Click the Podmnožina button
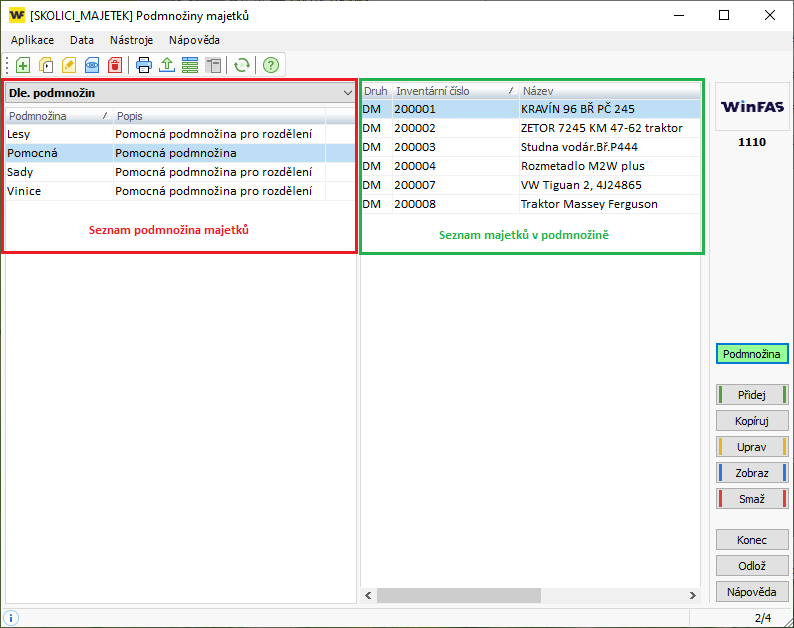794x628 pixels. click(752, 354)
